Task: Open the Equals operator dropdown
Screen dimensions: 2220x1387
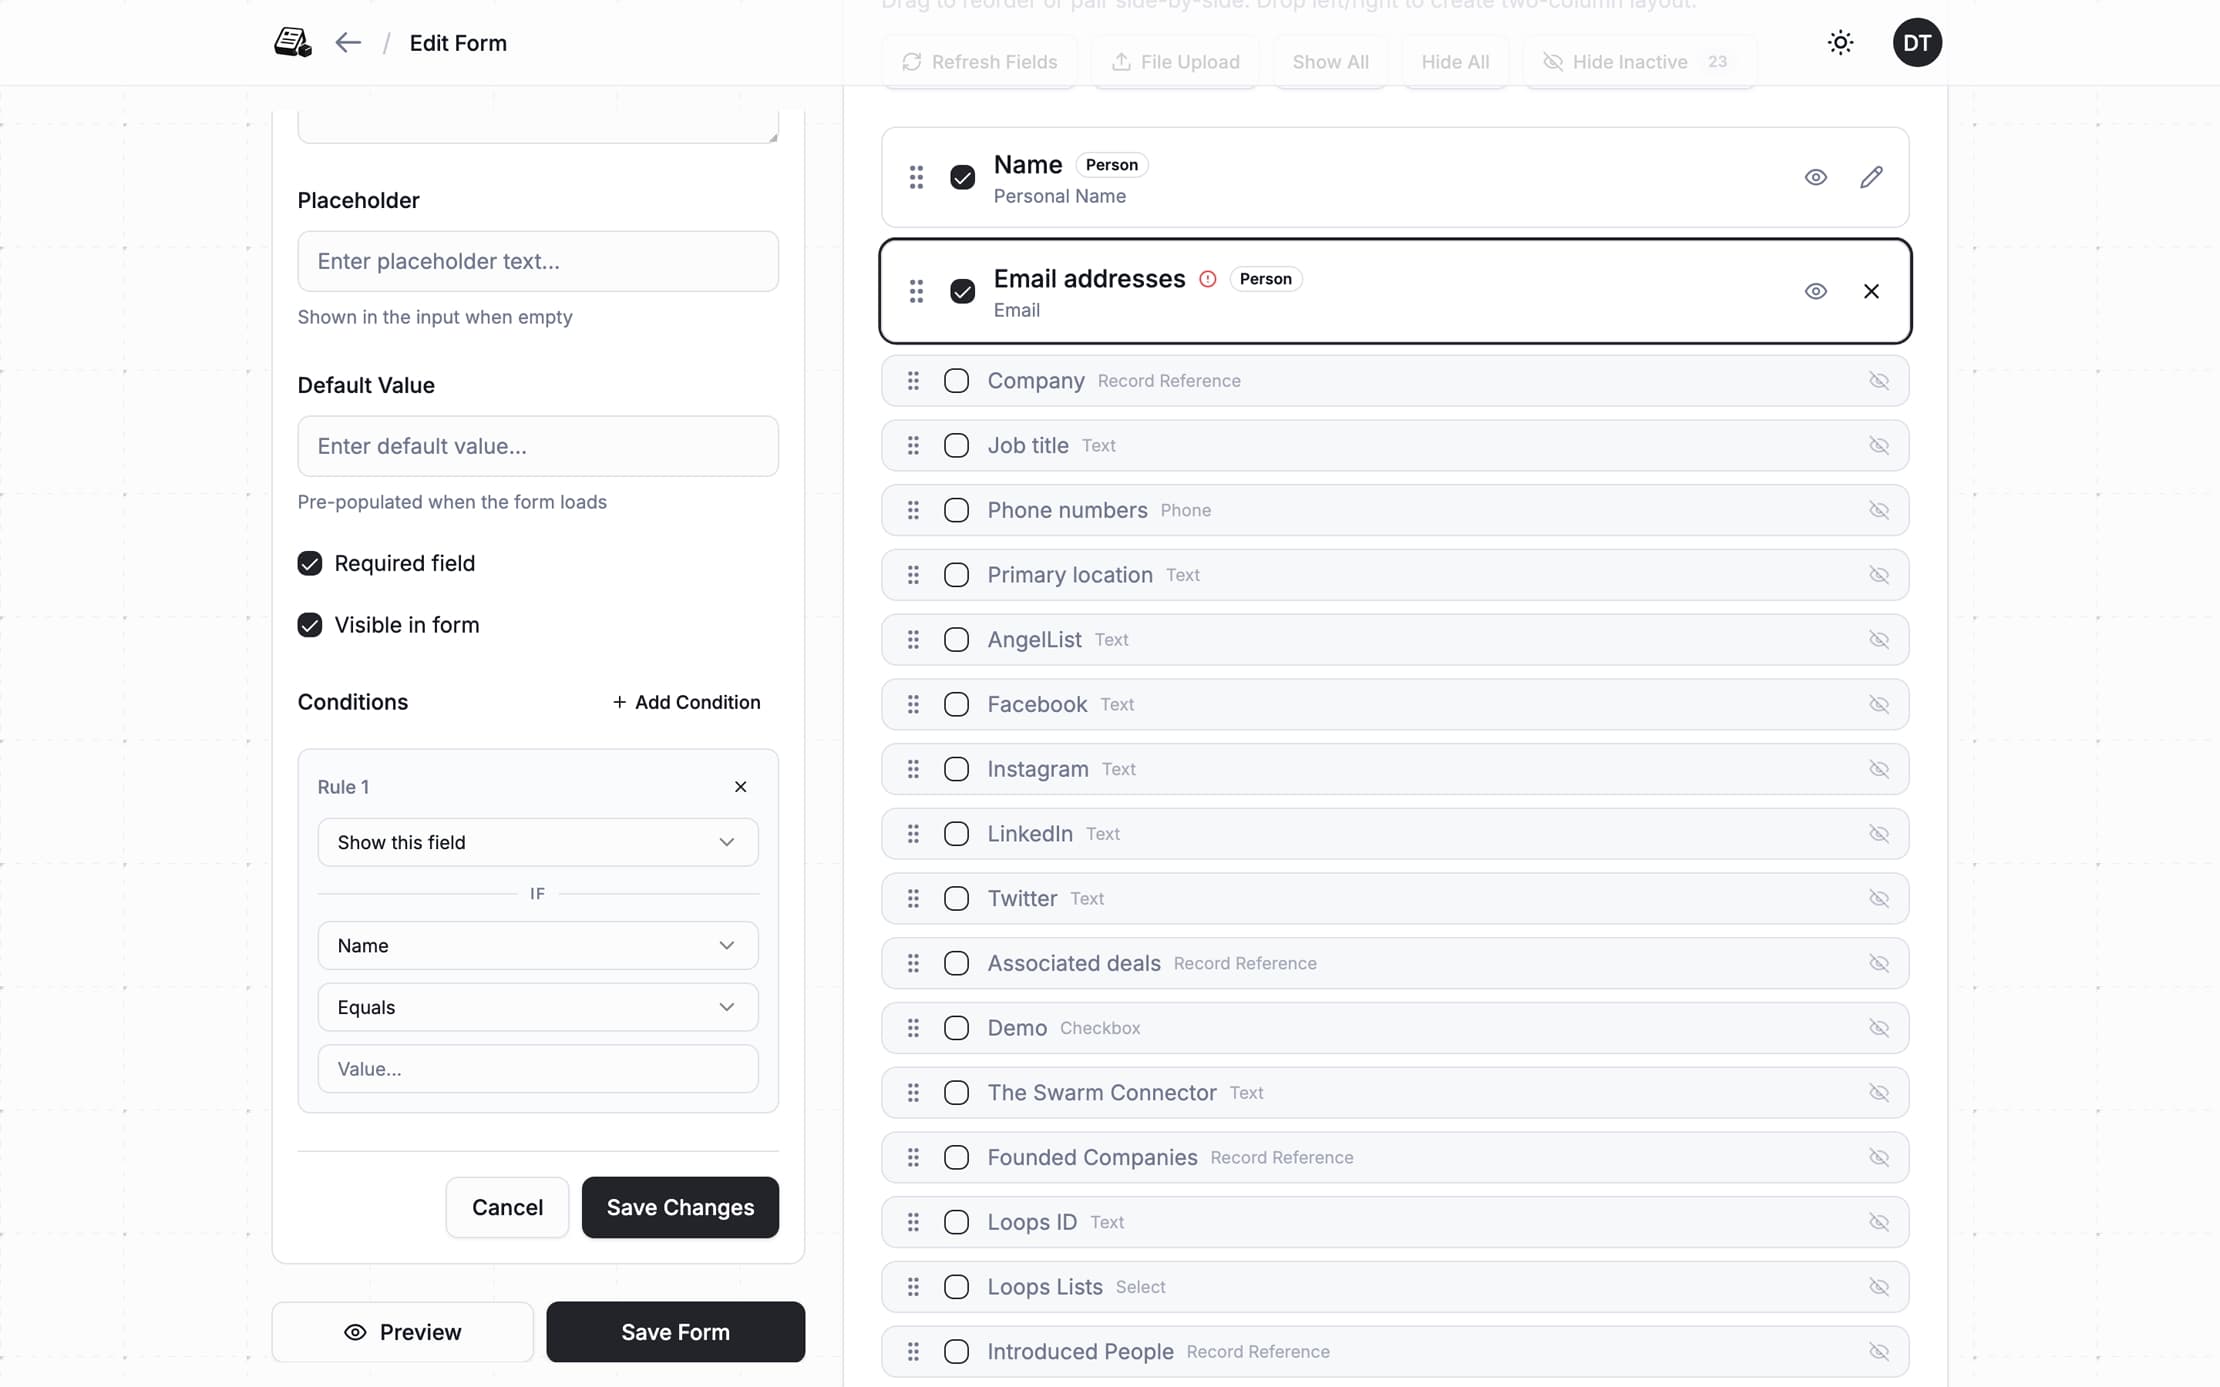Action: tap(537, 1007)
